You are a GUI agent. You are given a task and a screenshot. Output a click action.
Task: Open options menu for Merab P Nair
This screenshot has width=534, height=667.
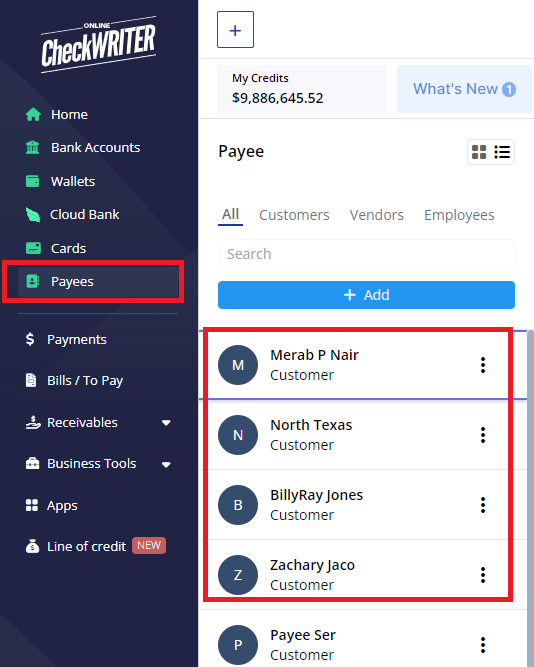click(x=483, y=365)
